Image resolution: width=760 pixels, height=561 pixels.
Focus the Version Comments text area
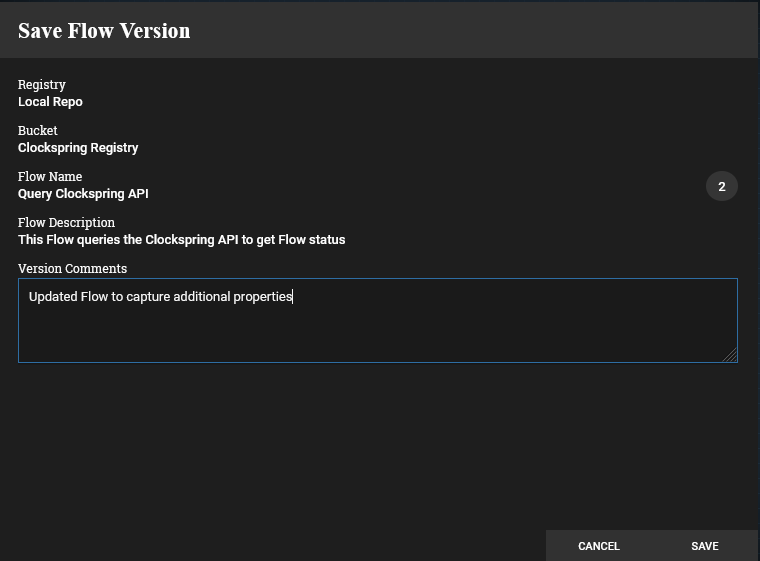pyautogui.click(x=378, y=321)
